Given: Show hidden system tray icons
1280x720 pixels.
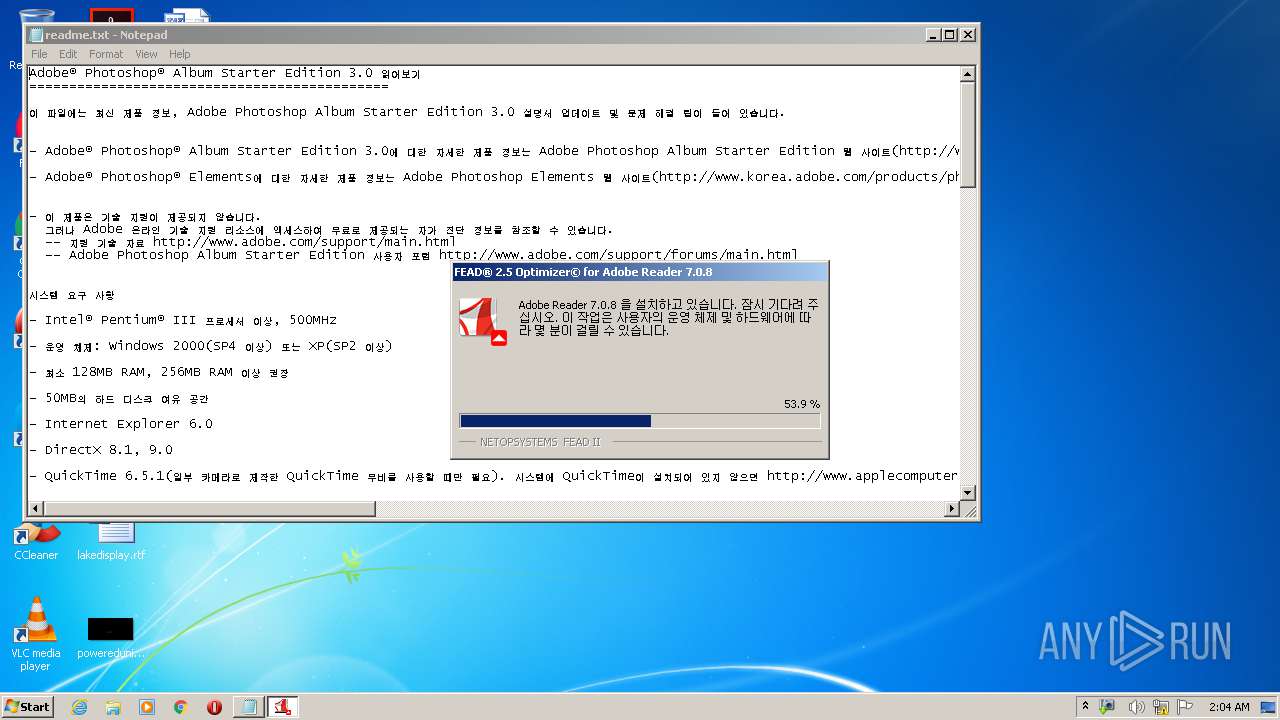Looking at the screenshot, I should tap(1087, 706).
